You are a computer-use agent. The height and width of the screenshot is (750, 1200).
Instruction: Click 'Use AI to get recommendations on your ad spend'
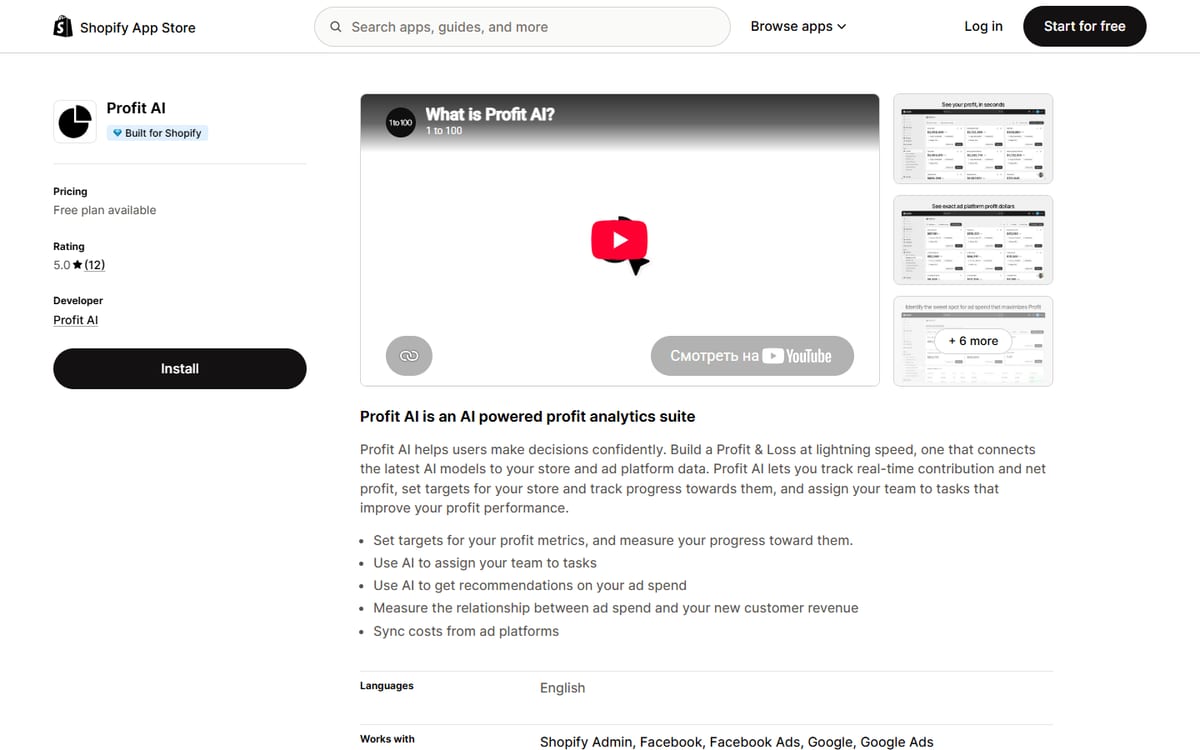click(x=530, y=586)
